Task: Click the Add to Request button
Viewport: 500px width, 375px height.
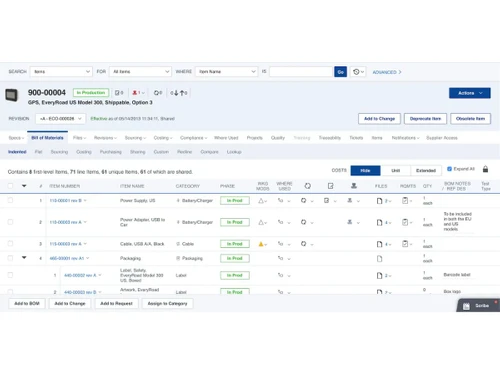Action: 116,304
